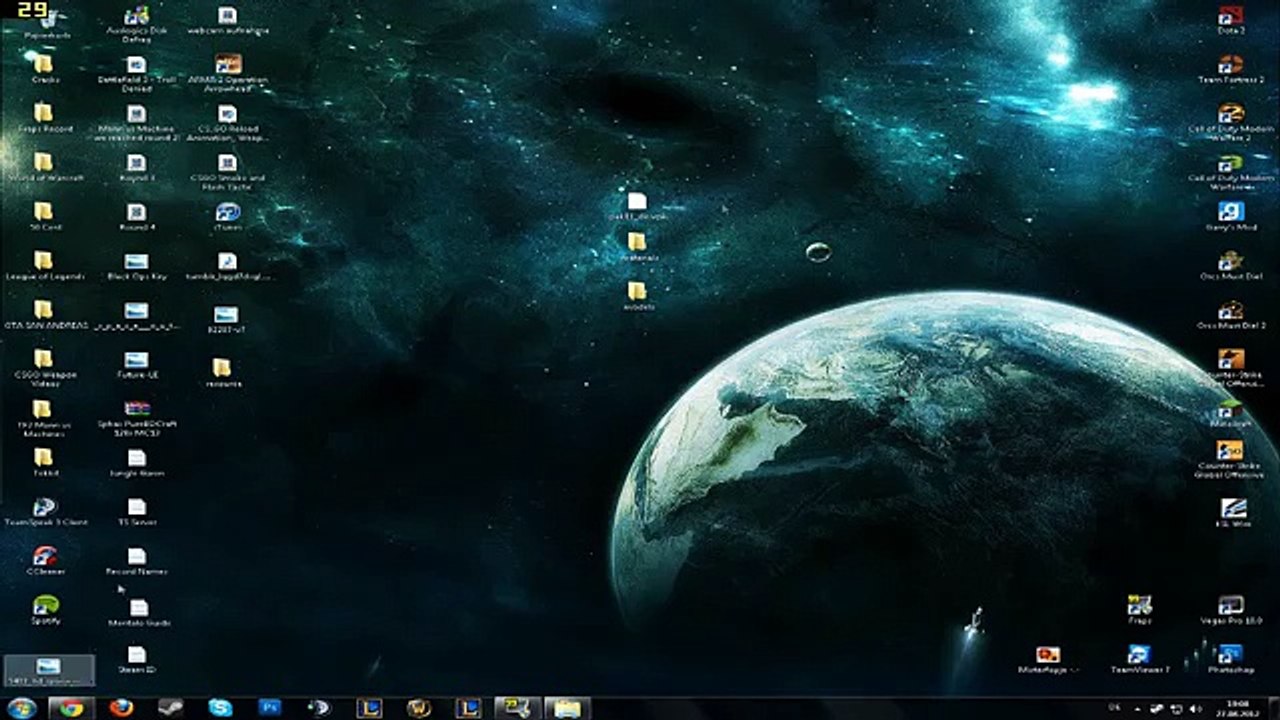Viewport: 1280px width, 720px height.
Task: Select the Steam ID text file
Action: (136, 658)
